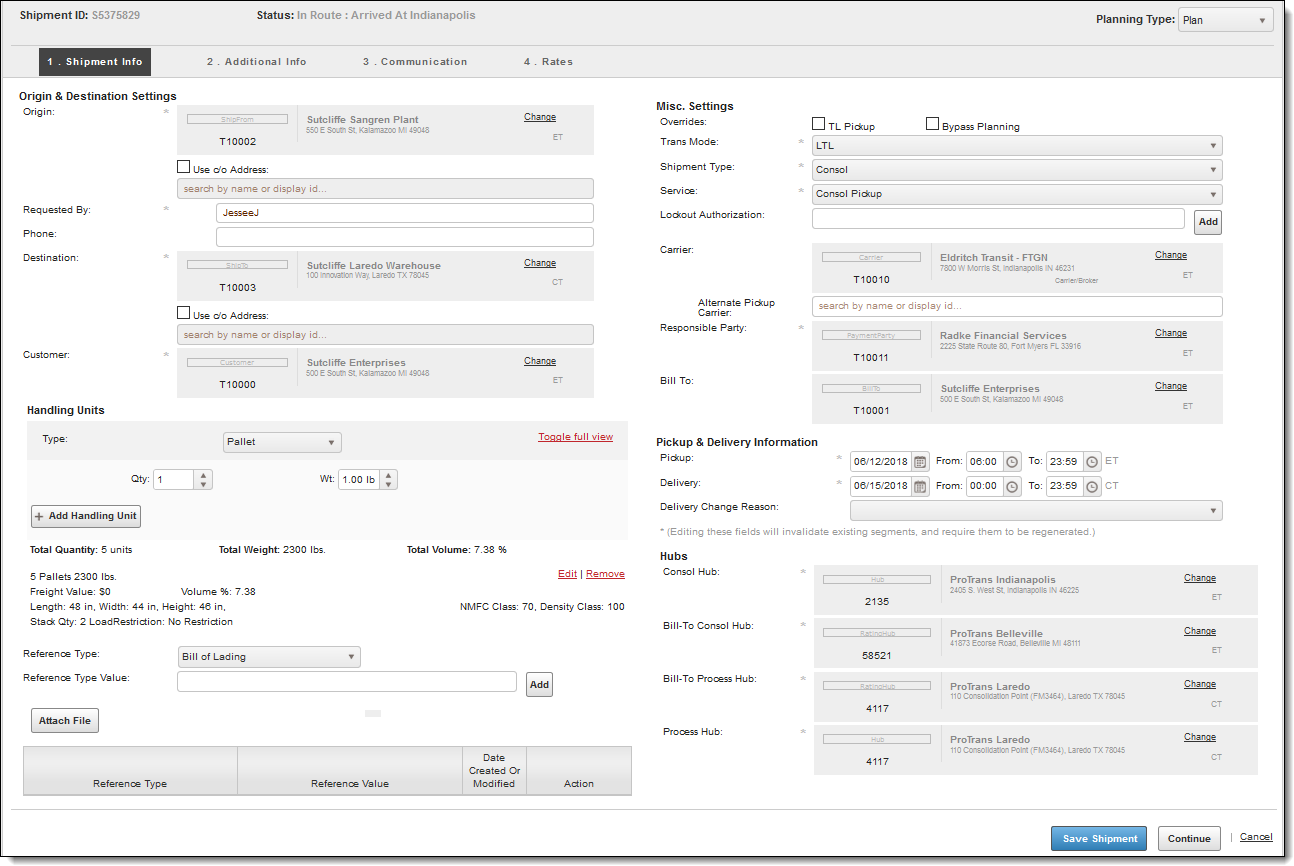Viewport: 1294px width, 866px height.
Task: Click the Delivery From time clock icon
Action: (1012, 486)
